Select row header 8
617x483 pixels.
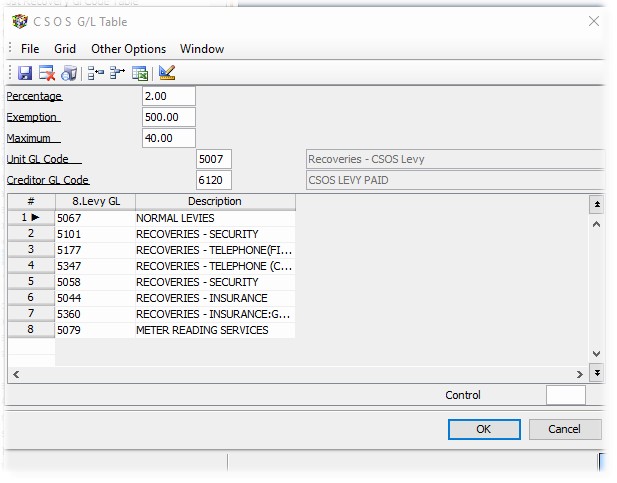(x=31, y=330)
